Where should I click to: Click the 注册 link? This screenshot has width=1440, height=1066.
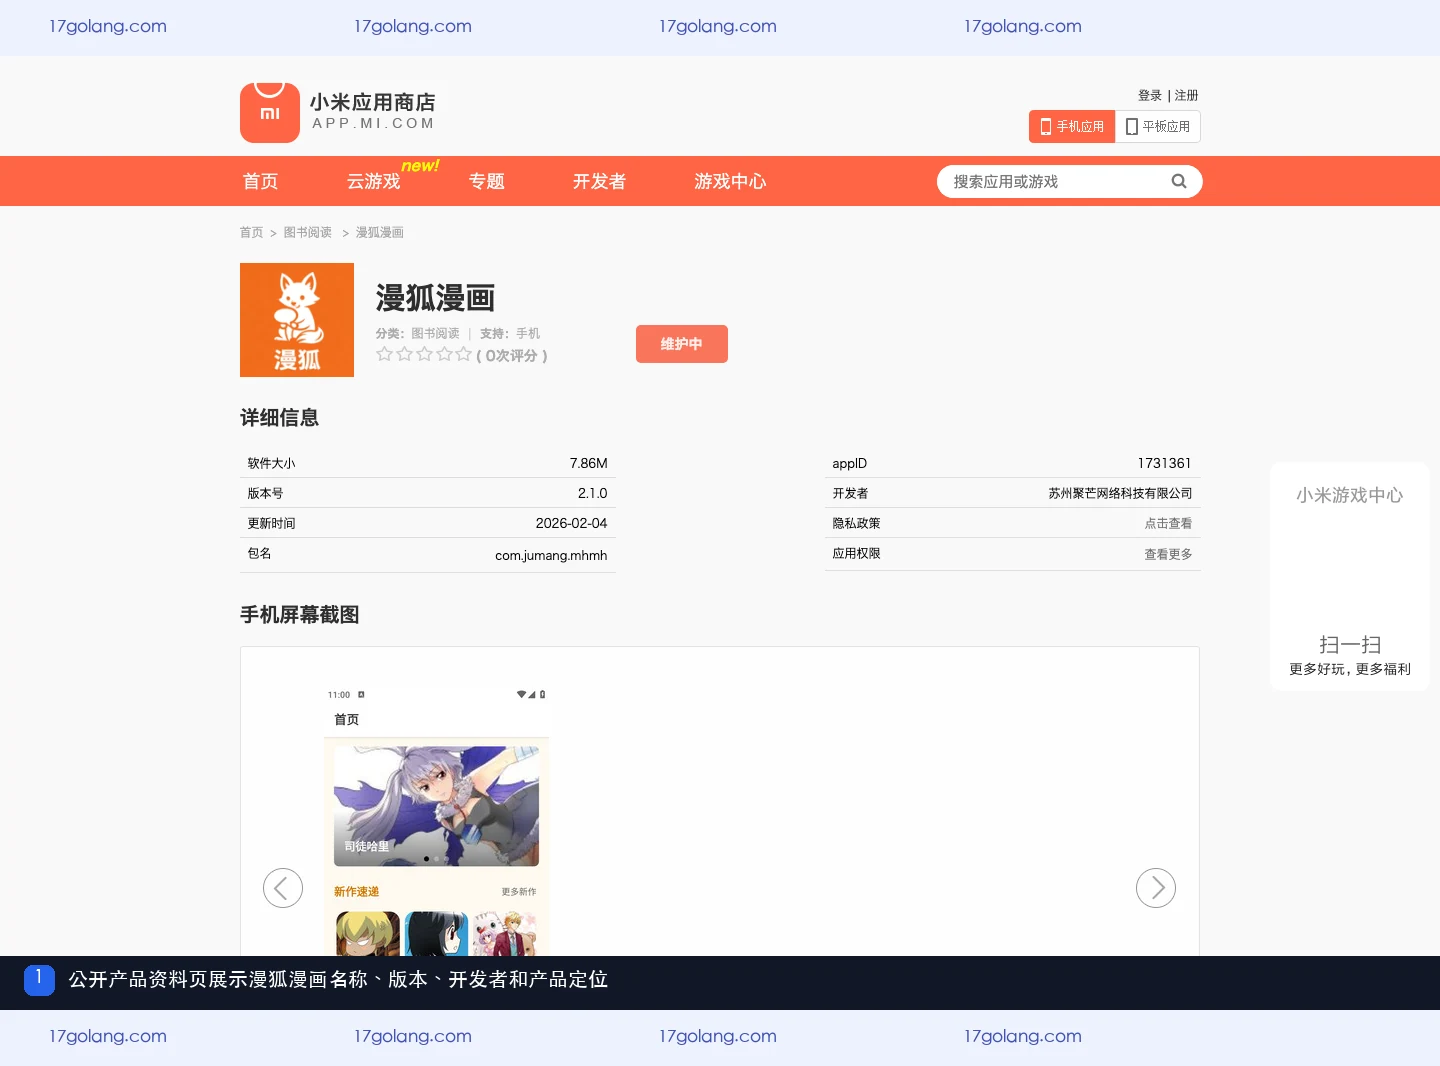(1187, 96)
